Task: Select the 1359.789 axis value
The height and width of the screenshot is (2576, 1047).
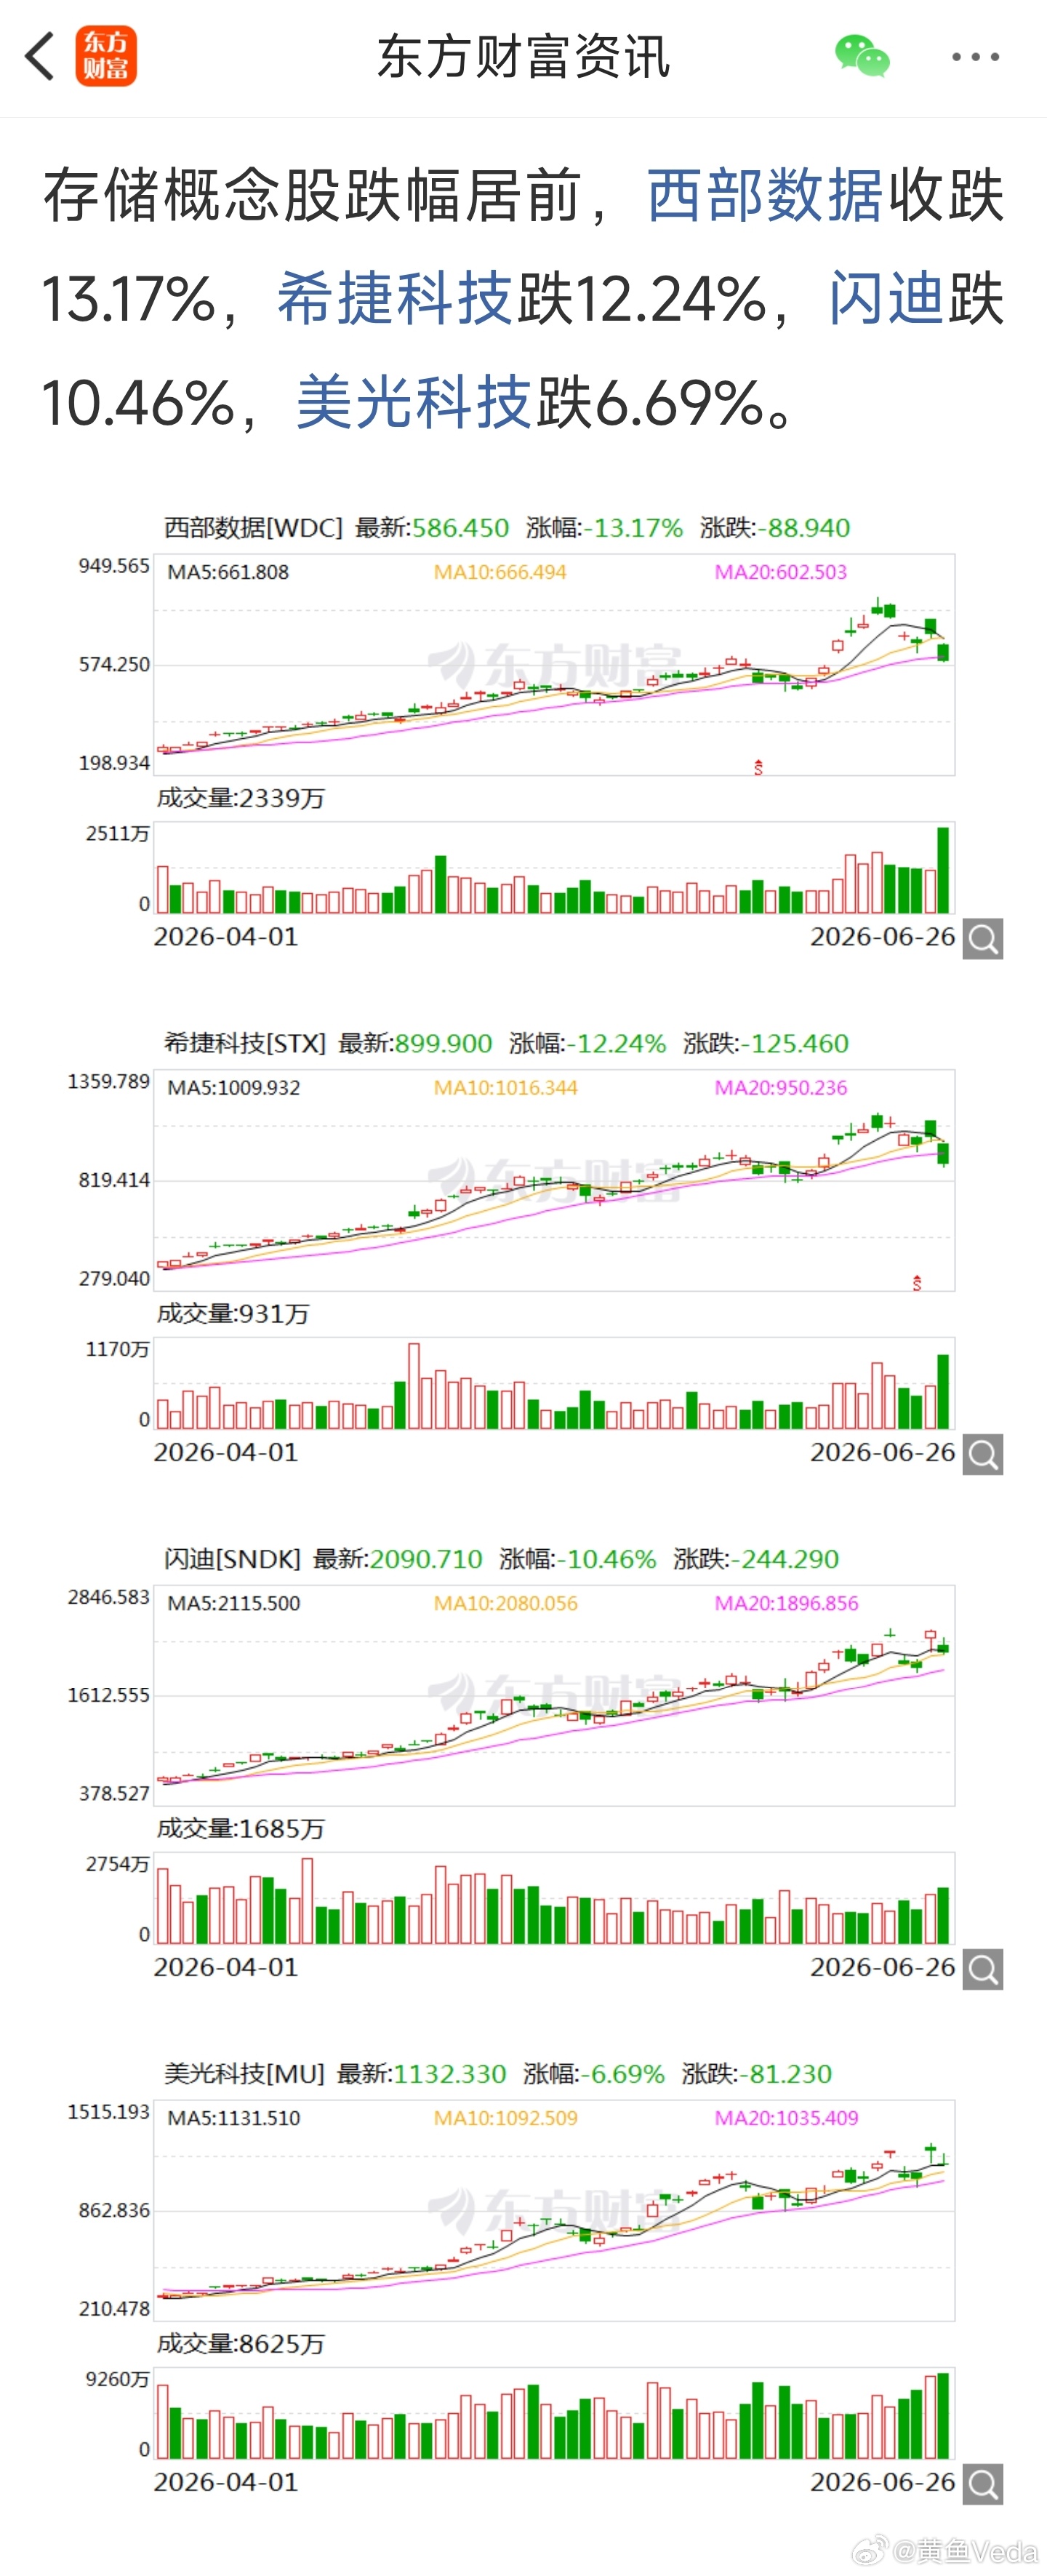Action: tap(108, 1082)
